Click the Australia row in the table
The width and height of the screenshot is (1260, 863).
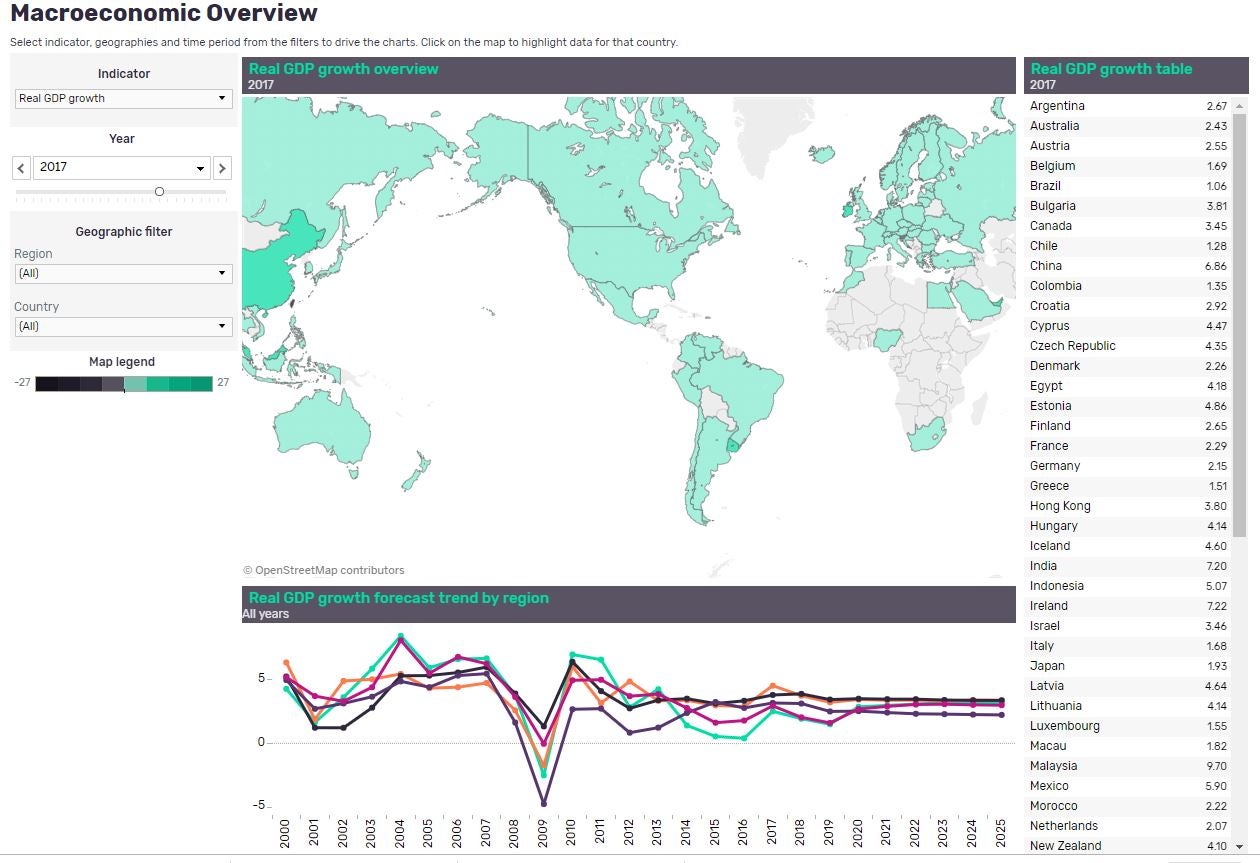click(x=1128, y=126)
